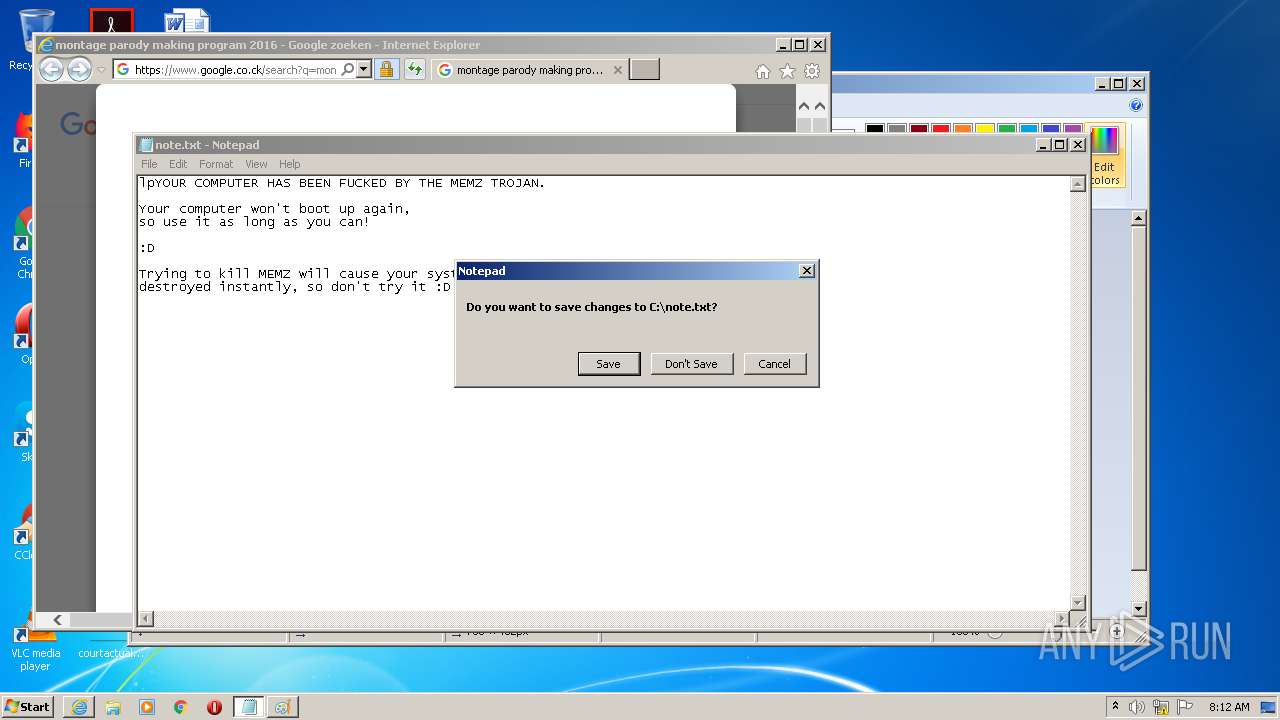Image resolution: width=1280 pixels, height=720 pixels.
Task: Open Notepad's Format menu
Action: pos(216,164)
